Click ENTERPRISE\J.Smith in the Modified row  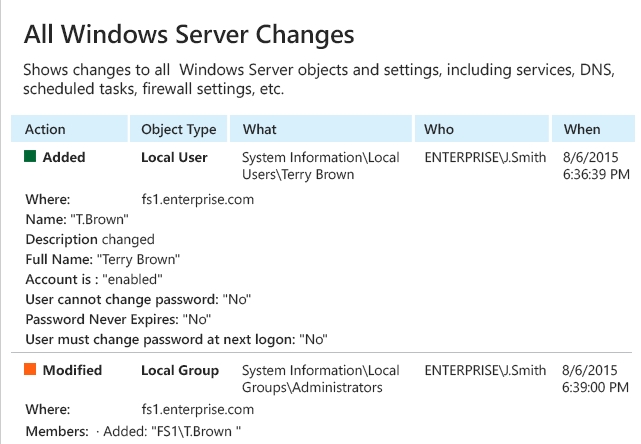point(485,370)
